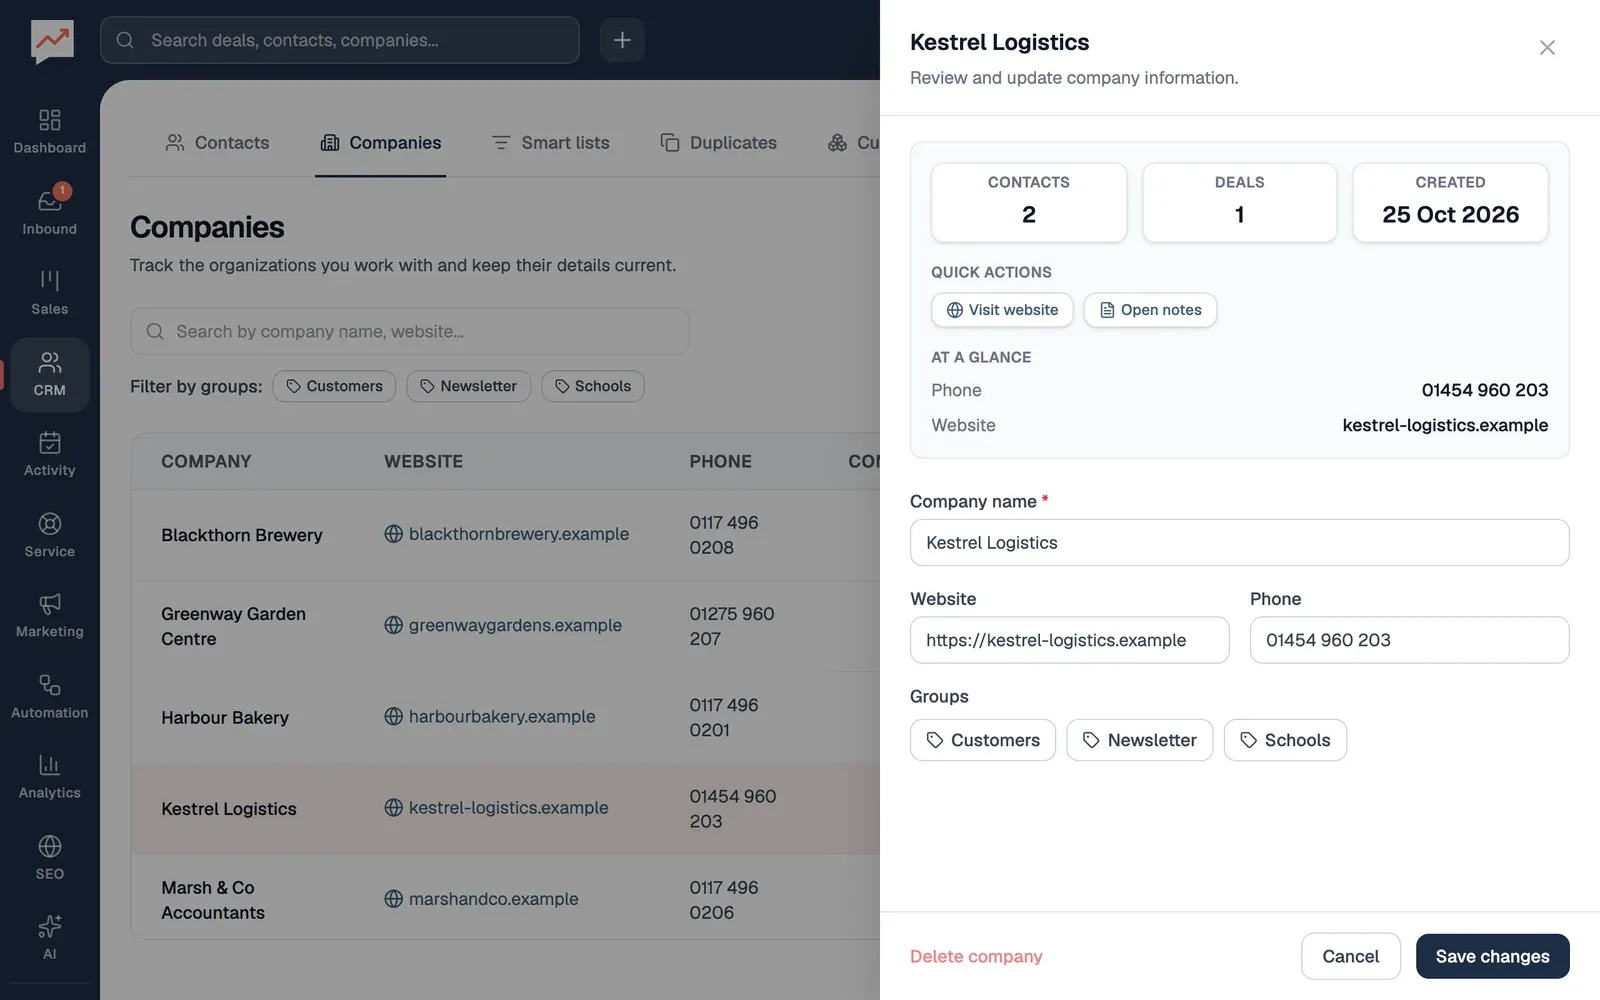1600x1000 pixels.
Task: Click the Website input field
Action: [1069, 640]
